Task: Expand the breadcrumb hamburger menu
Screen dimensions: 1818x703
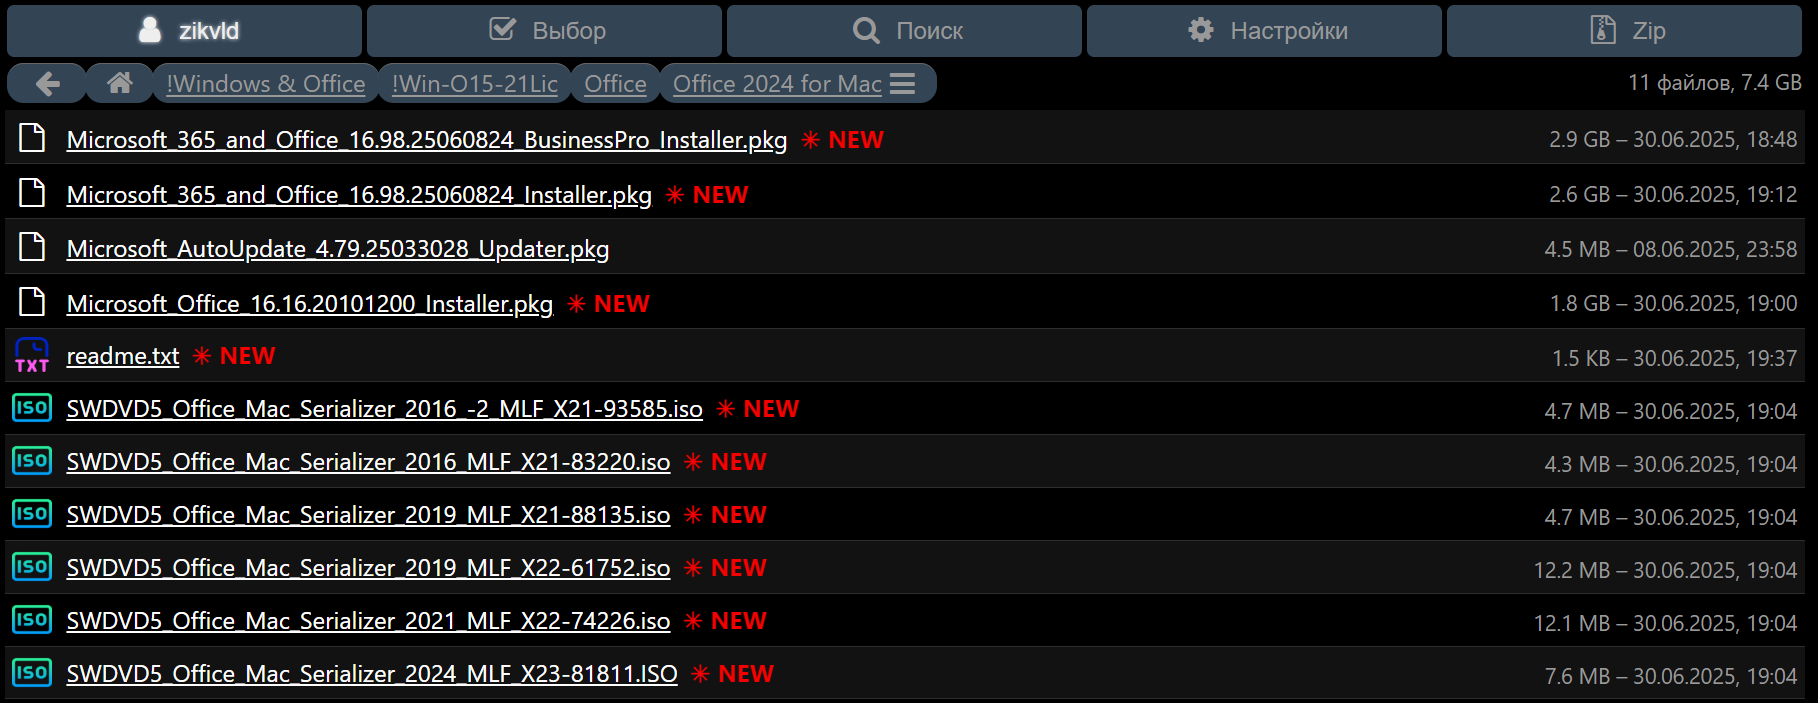Action: (x=903, y=84)
